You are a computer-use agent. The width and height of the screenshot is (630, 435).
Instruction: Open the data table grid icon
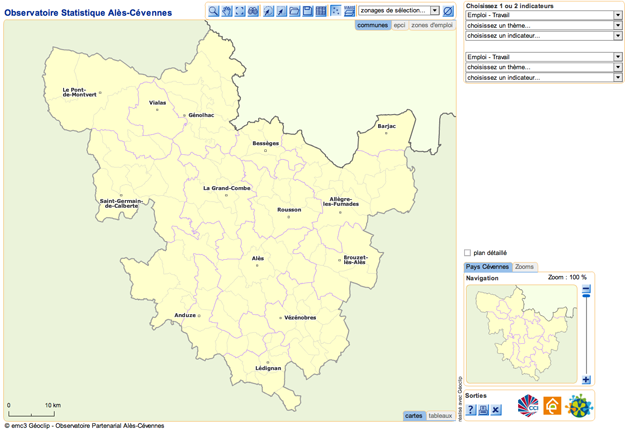coord(321,11)
